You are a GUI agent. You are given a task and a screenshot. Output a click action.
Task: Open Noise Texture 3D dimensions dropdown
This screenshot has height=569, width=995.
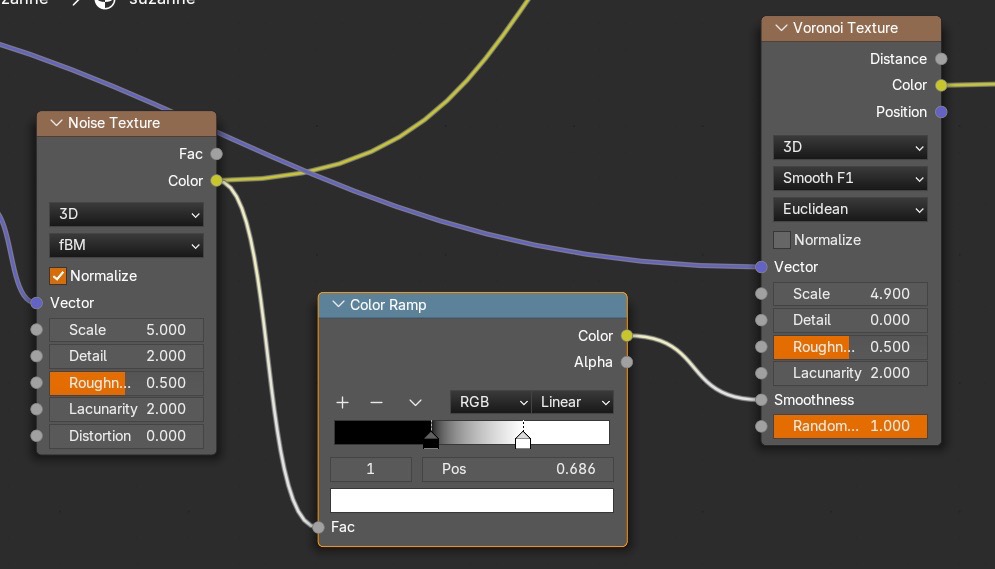[126, 214]
